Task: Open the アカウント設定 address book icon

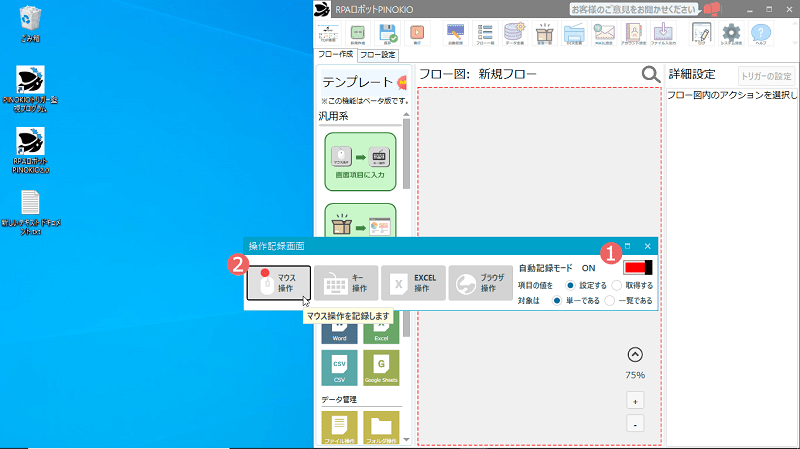Action: point(633,34)
